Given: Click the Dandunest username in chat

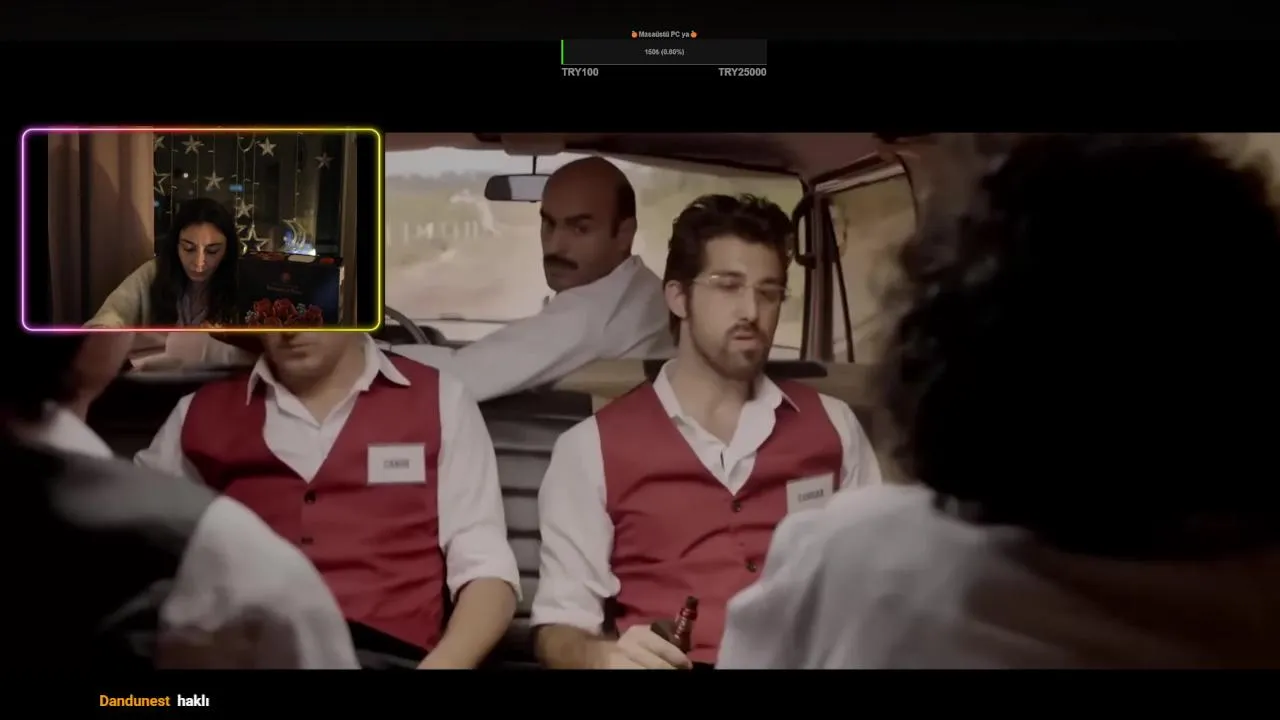Looking at the screenshot, I should tap(135, 701).
